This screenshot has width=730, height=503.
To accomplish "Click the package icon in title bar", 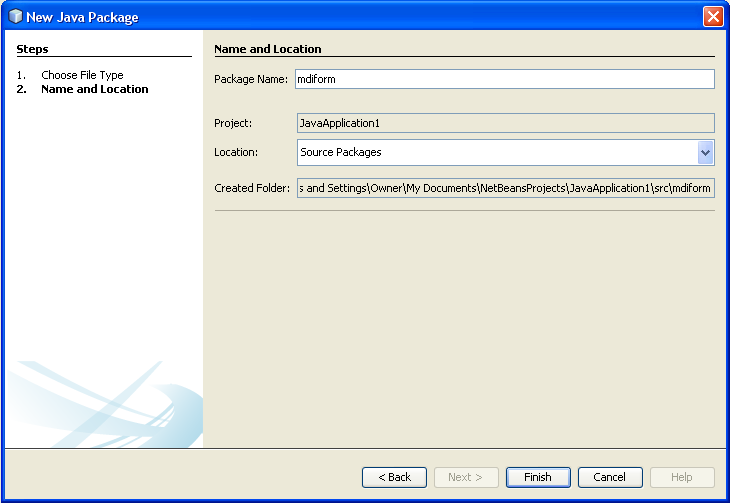I will click(15, 16).
